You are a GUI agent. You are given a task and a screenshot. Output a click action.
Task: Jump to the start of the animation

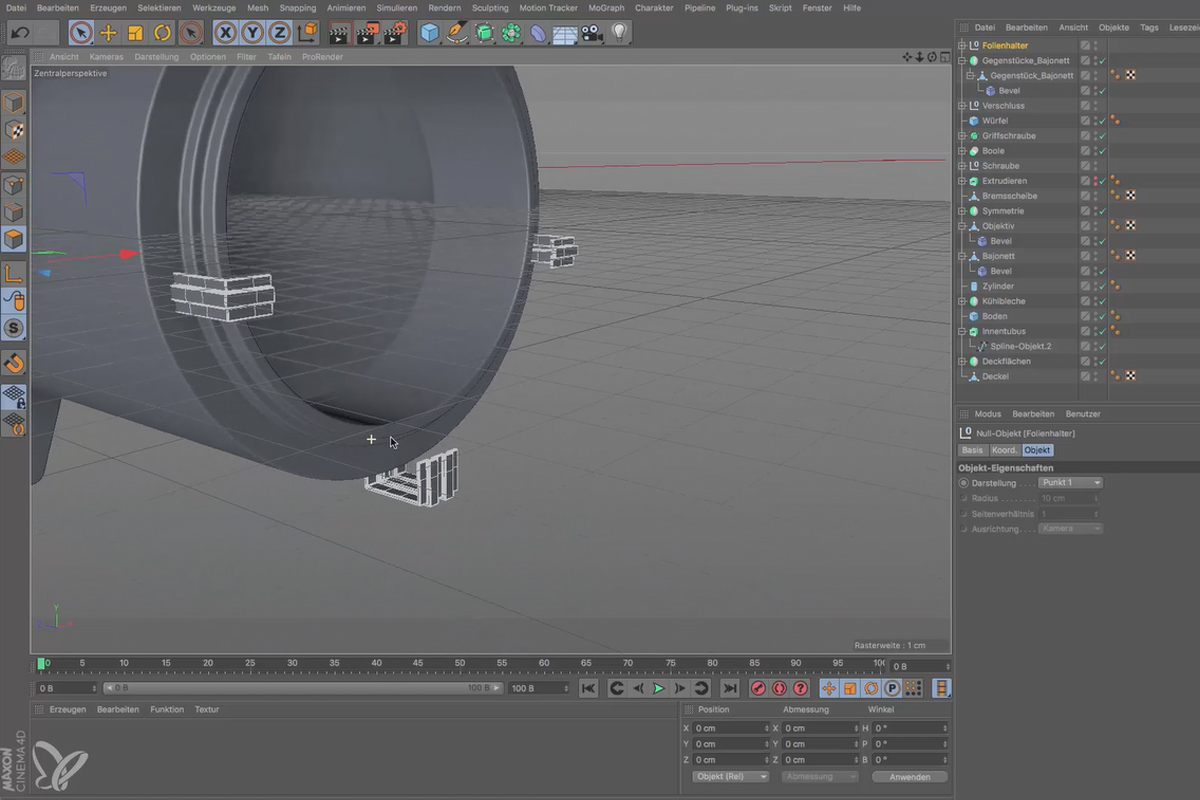point(588,688)
